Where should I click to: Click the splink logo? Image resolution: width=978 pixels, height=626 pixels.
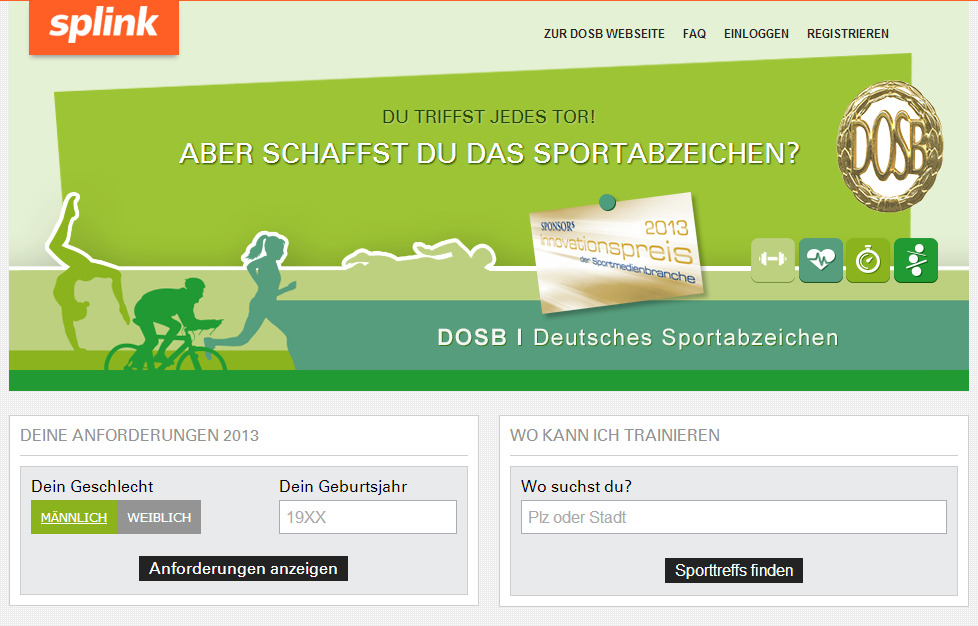[104, 27]
